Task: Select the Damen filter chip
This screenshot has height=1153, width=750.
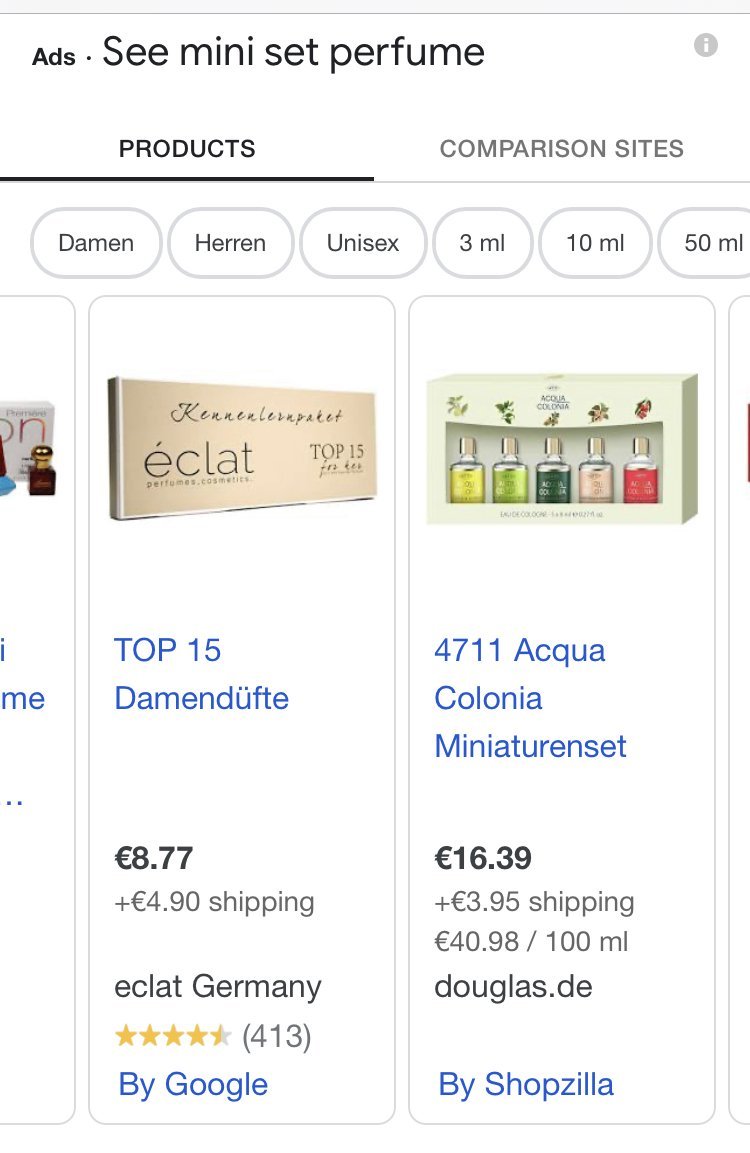Action: (x=96, y=243)
